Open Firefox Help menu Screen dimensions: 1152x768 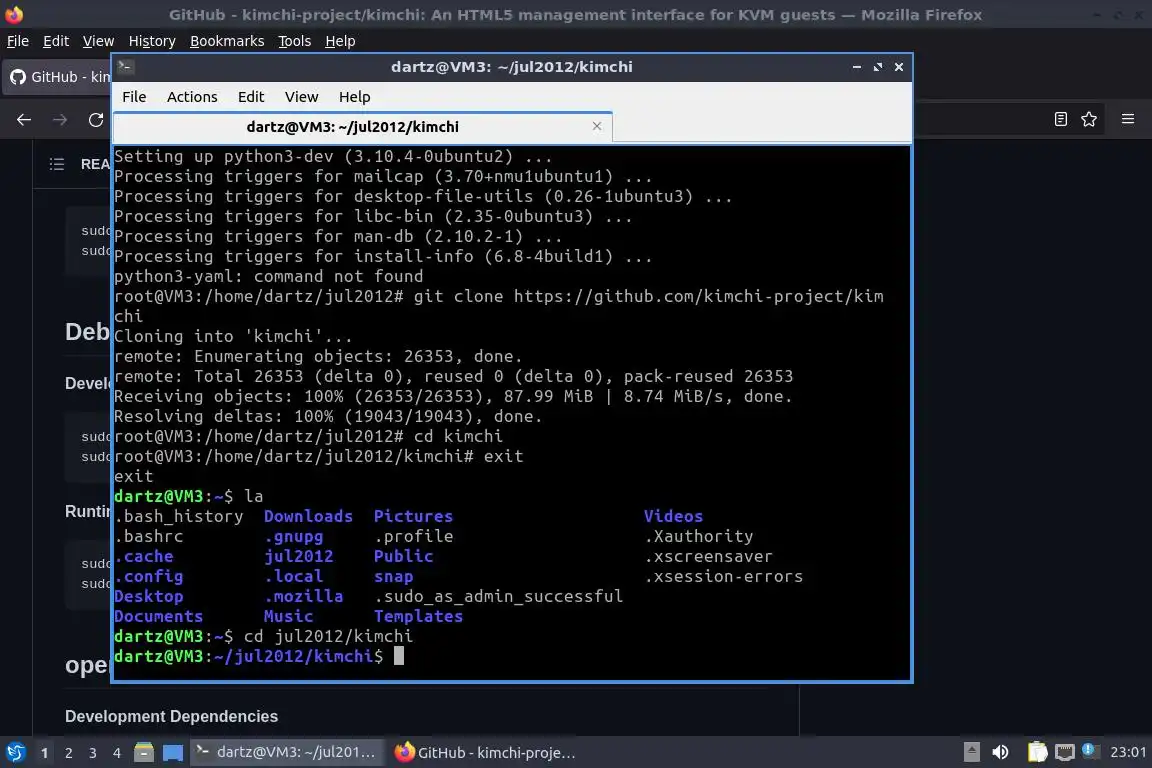tap(340, 41)
